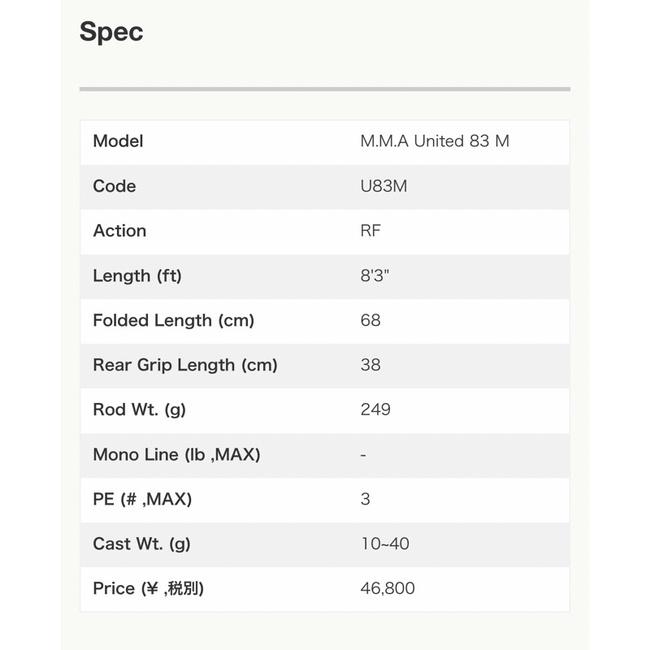The image size is (650, 650).
Task: Click the RF action value
Action: pyautogui.click(x=370, y=231)
